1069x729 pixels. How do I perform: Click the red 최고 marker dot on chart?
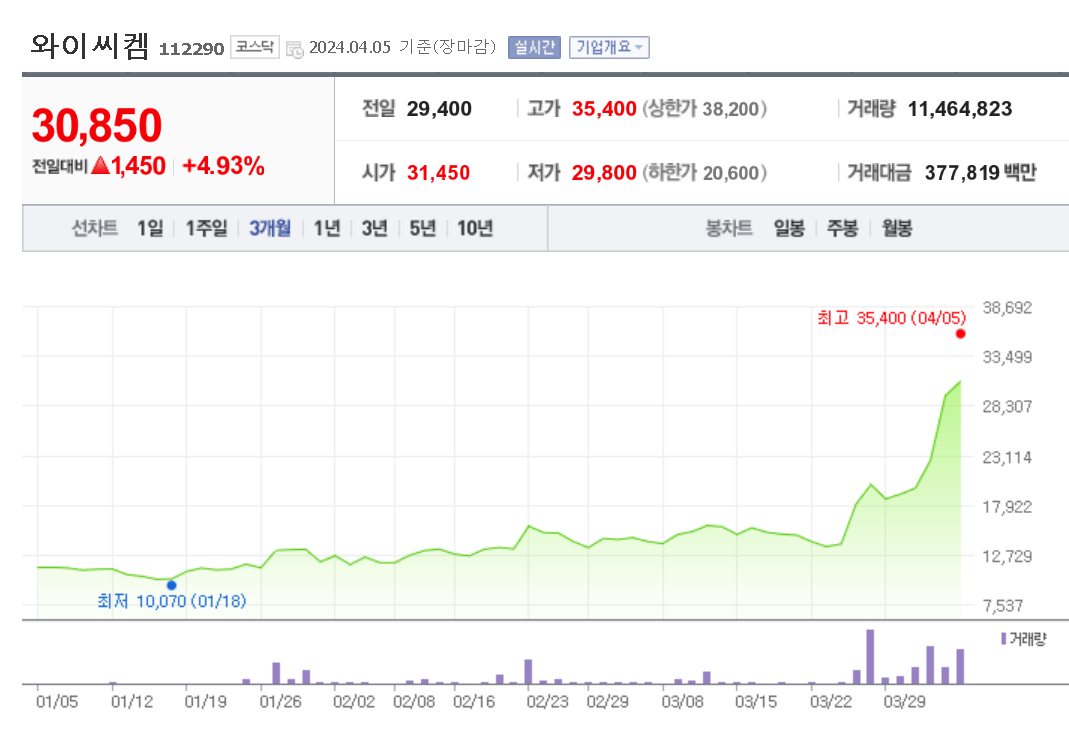(961, 333)
